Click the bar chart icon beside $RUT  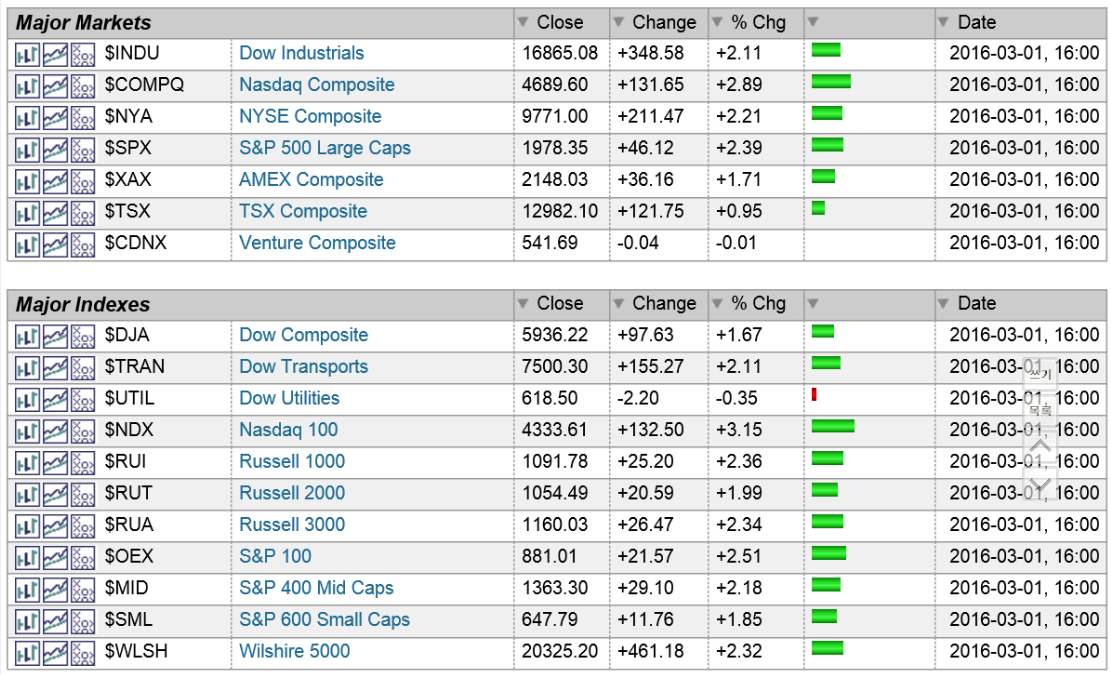click(27, 494)
